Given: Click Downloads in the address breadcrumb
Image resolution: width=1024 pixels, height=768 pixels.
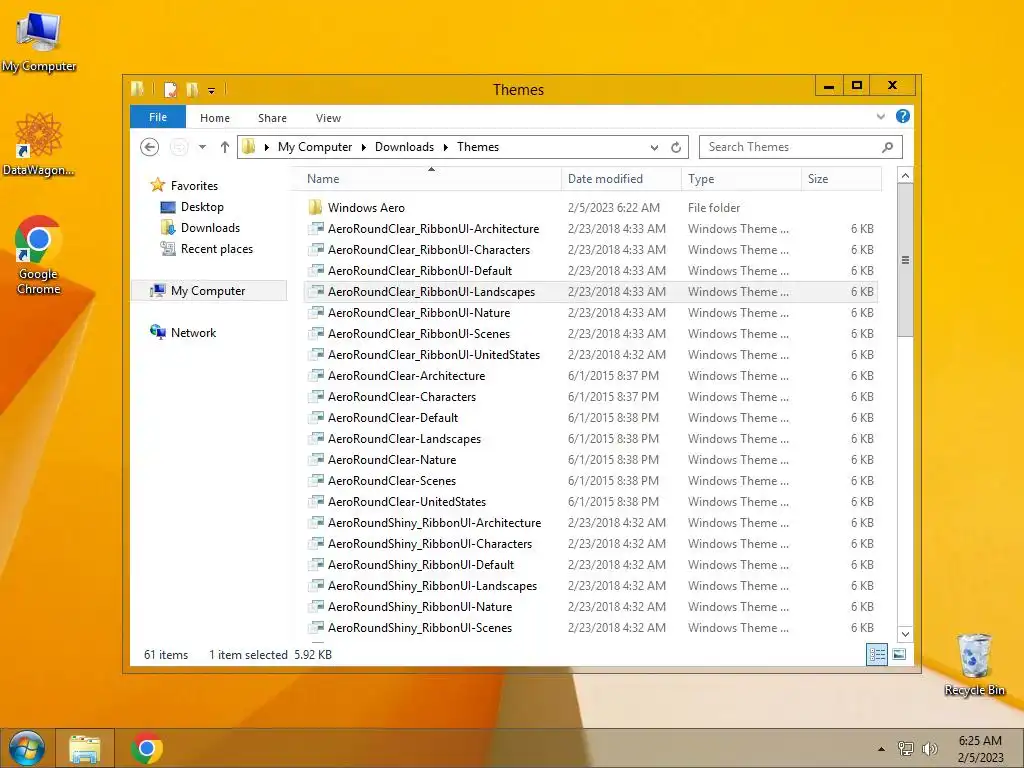Looking at the screenshot, I should tap(404, 147).
